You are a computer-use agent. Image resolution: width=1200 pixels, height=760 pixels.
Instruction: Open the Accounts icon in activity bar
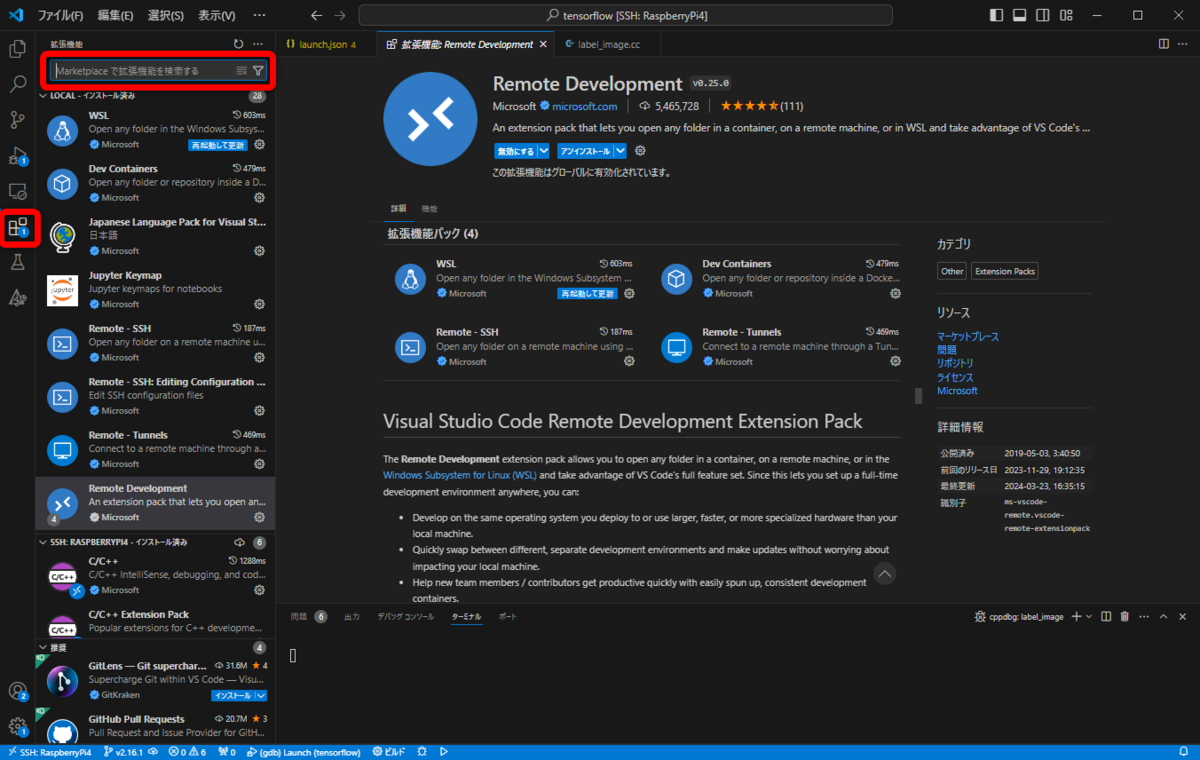pyautogui.click(x=17, y=691)
